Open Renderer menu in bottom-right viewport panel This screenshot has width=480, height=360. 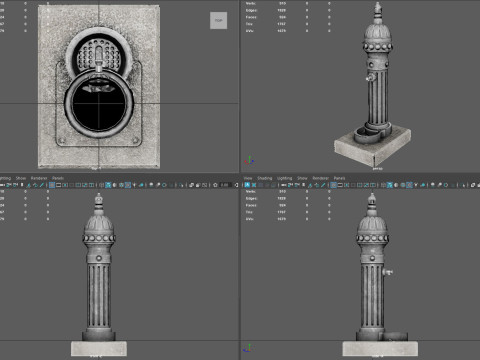pos(320,178)
